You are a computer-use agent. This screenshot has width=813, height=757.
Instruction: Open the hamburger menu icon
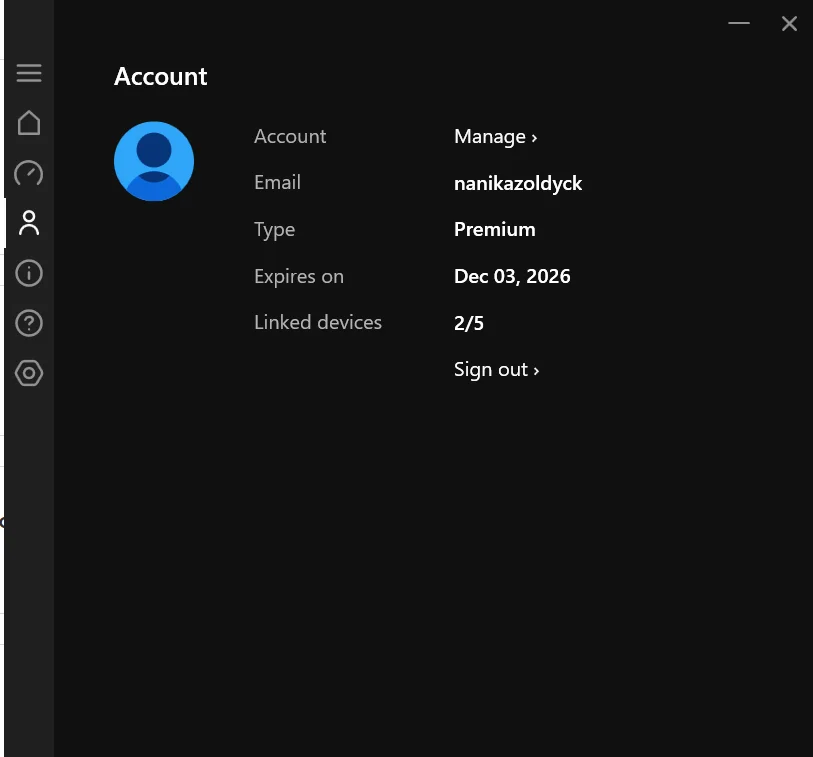click(29, 73)
